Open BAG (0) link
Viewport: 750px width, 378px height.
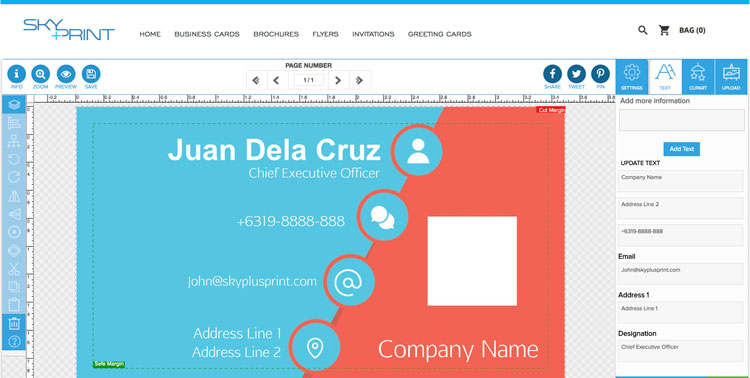pyautogui.click(x=692, y=30)
